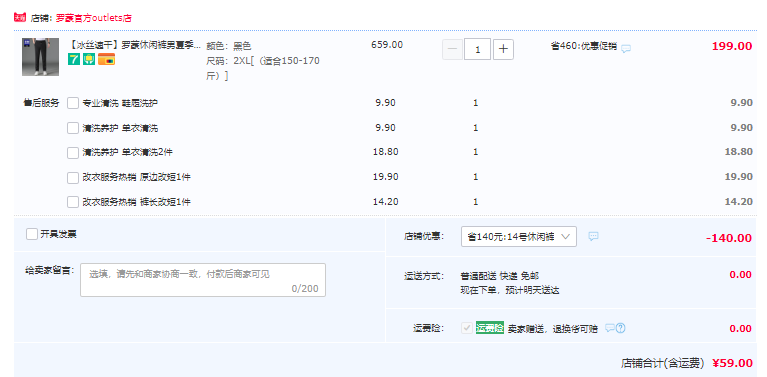Increase quantity with the plus button
767x377 pixels.
(x=503, y=49)
